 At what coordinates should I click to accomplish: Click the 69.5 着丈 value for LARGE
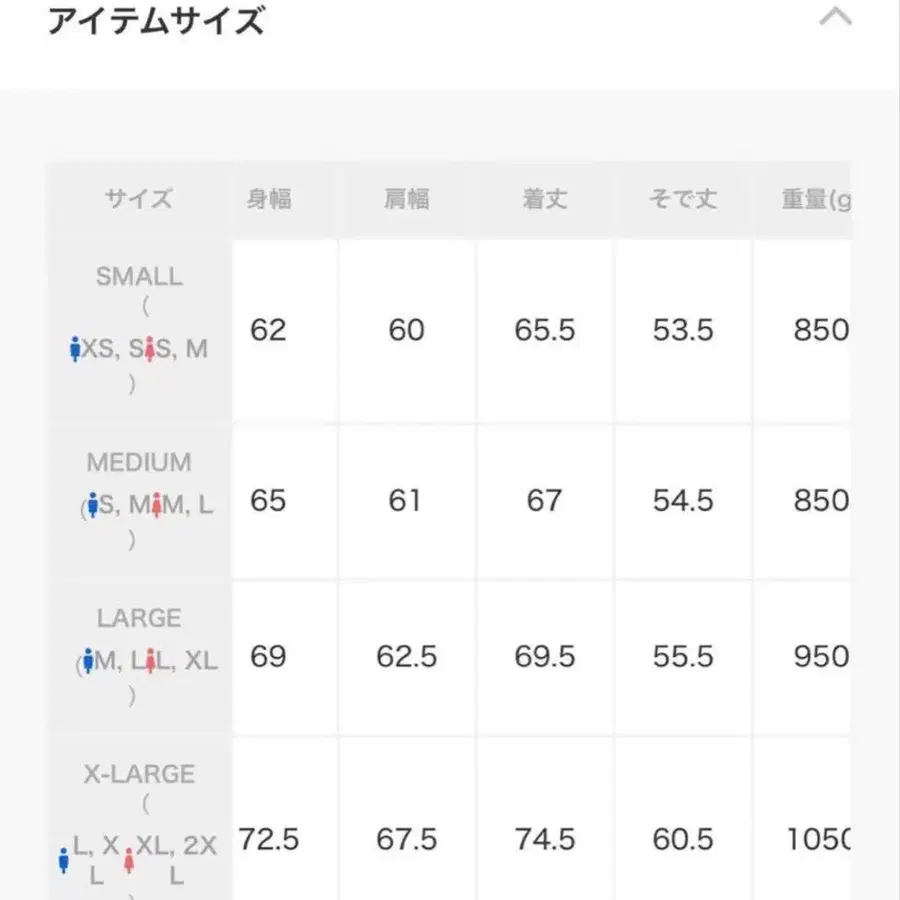coord(543,657)
